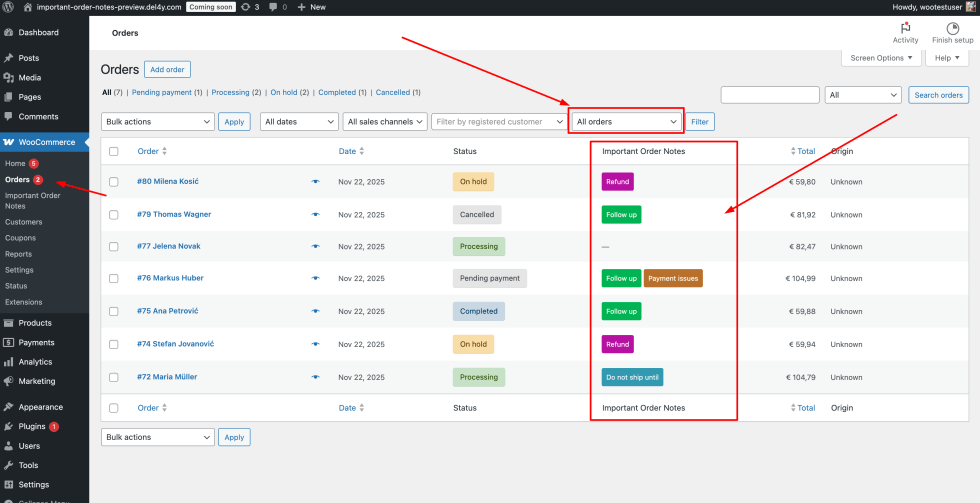Open the All dates filter dropdown
Image resolution: width=980 pixels, height=503 pixels.
point(299,122)
